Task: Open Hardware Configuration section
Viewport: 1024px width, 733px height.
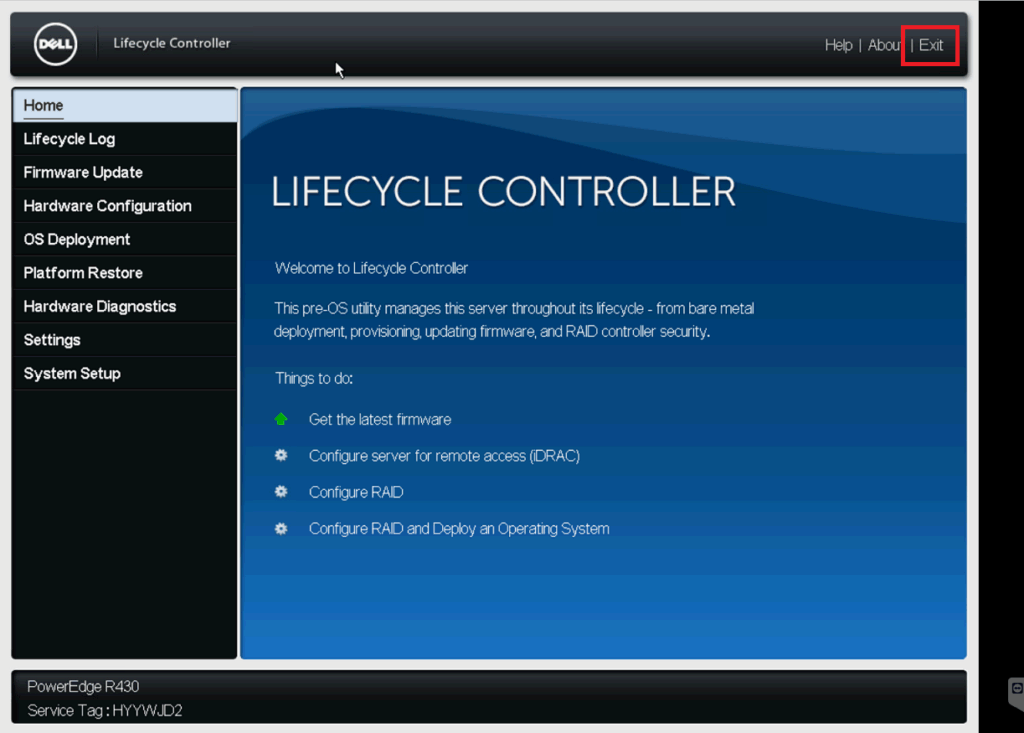Action: coord(125,206)
